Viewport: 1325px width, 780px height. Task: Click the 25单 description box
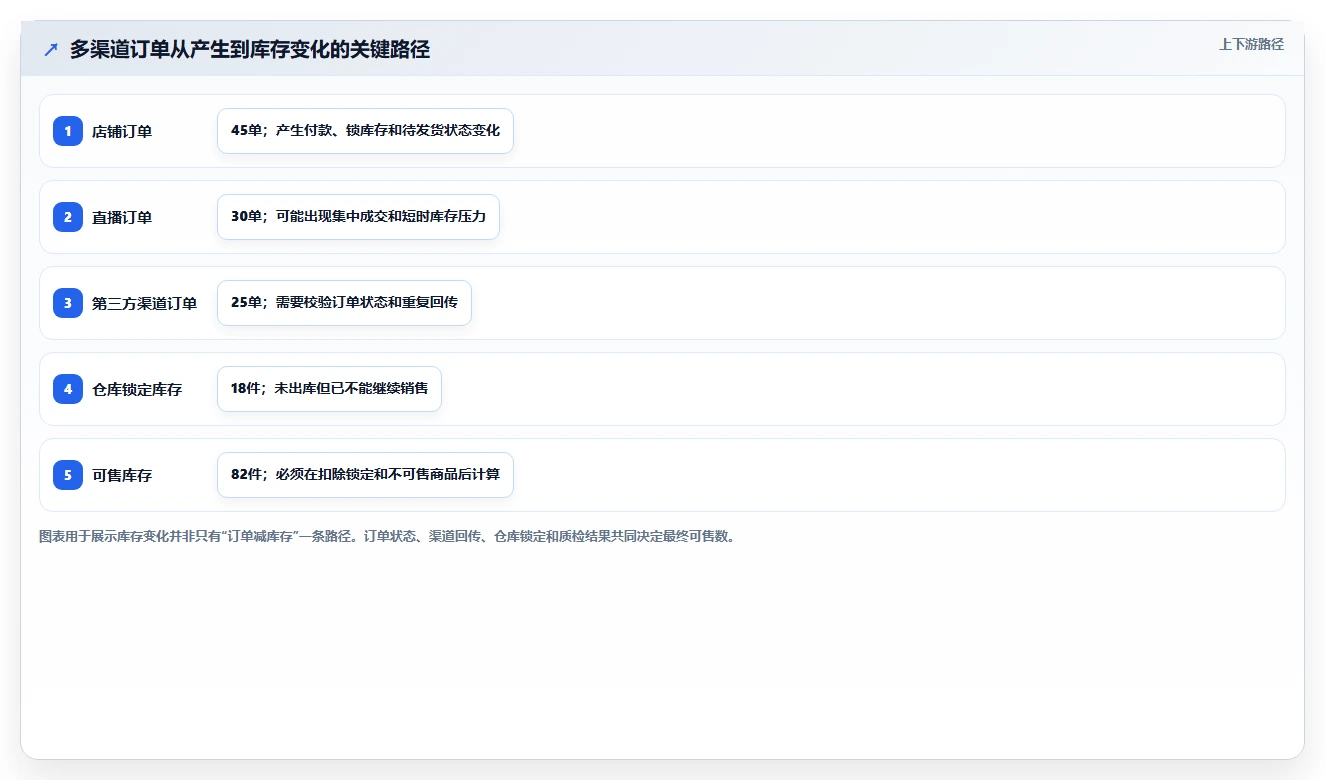(344, 303)
